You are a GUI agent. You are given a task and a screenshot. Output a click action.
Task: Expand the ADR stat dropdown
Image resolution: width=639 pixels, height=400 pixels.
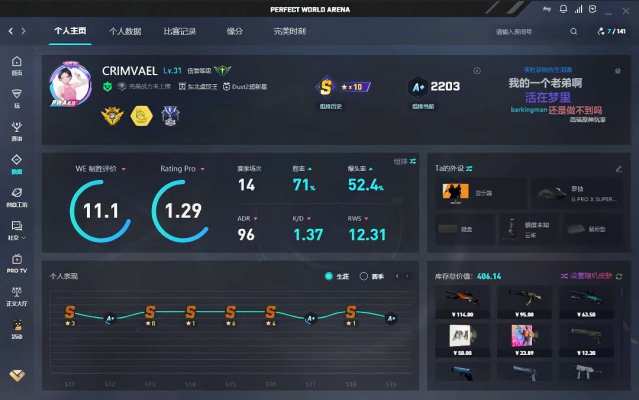coord(256,219)
